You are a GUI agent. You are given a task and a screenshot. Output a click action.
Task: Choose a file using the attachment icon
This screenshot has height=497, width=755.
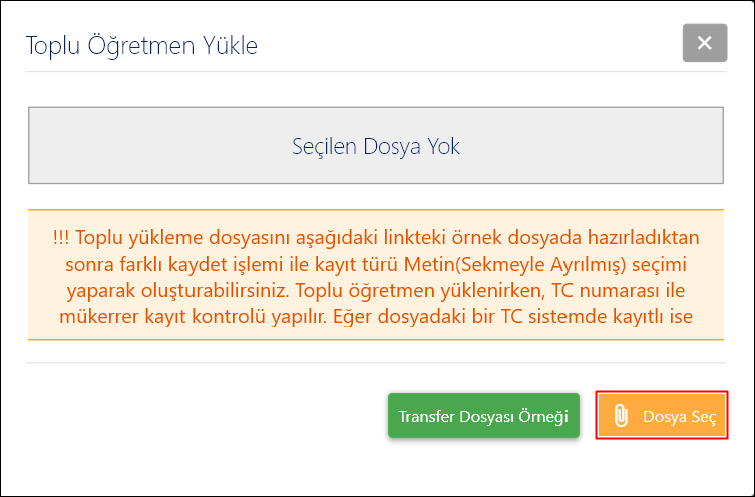pyautogui.click(x=620, y=416)
